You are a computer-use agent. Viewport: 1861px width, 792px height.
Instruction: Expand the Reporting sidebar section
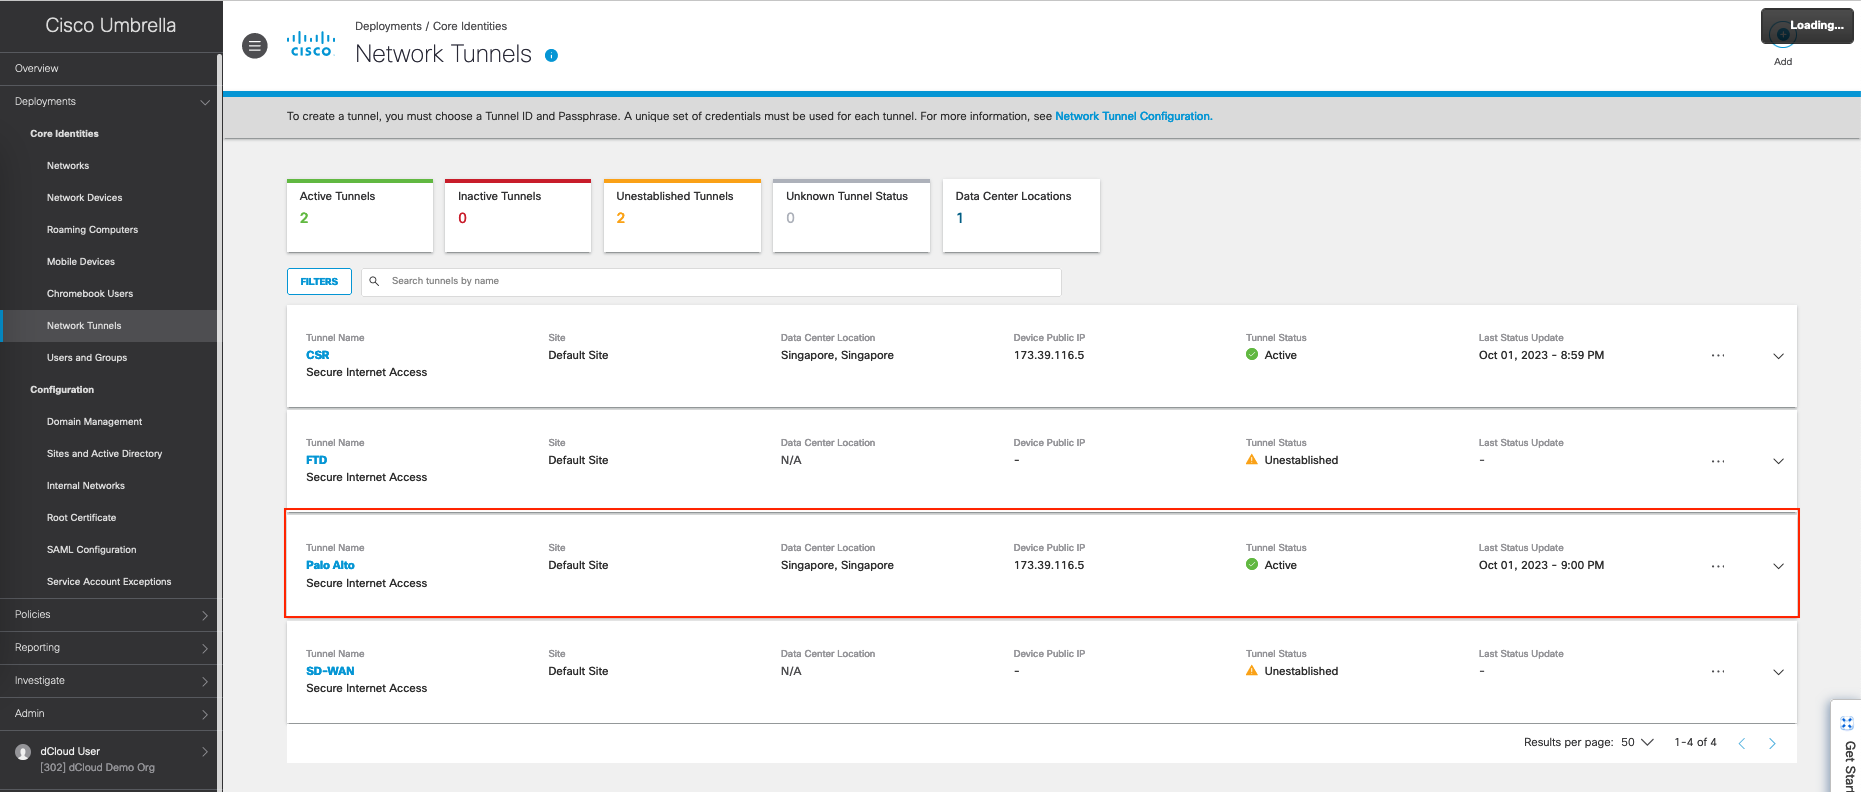[x=108, y=648]
